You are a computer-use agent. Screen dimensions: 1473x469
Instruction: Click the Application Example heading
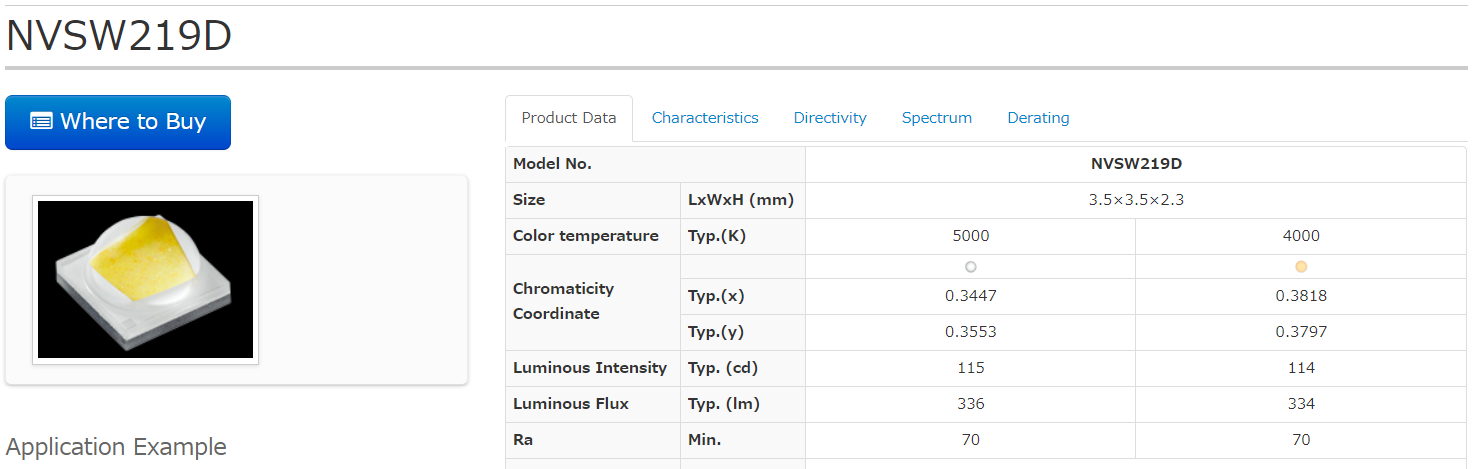pyautogui.click(x=117, y=447)
